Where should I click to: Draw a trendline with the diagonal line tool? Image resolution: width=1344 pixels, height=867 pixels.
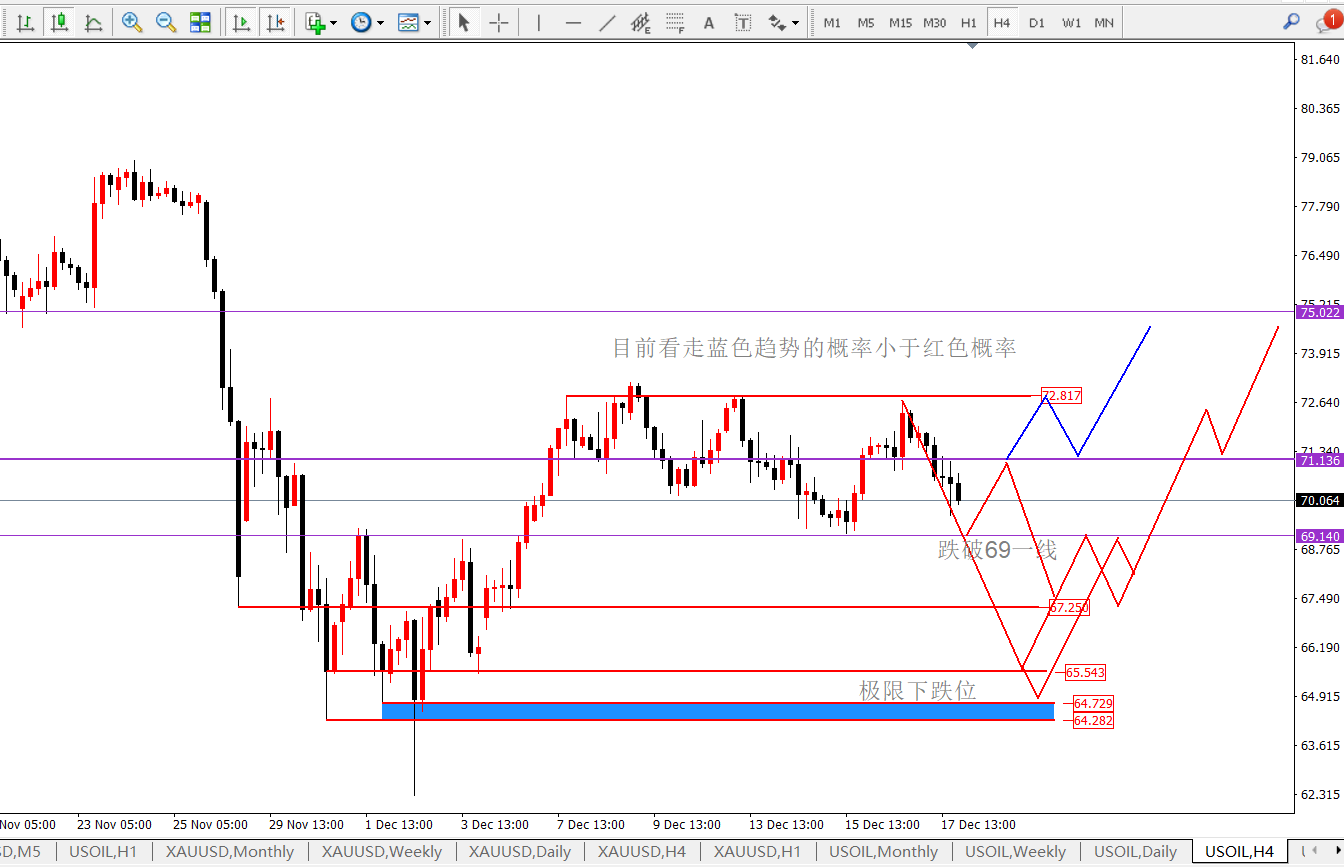607,22
